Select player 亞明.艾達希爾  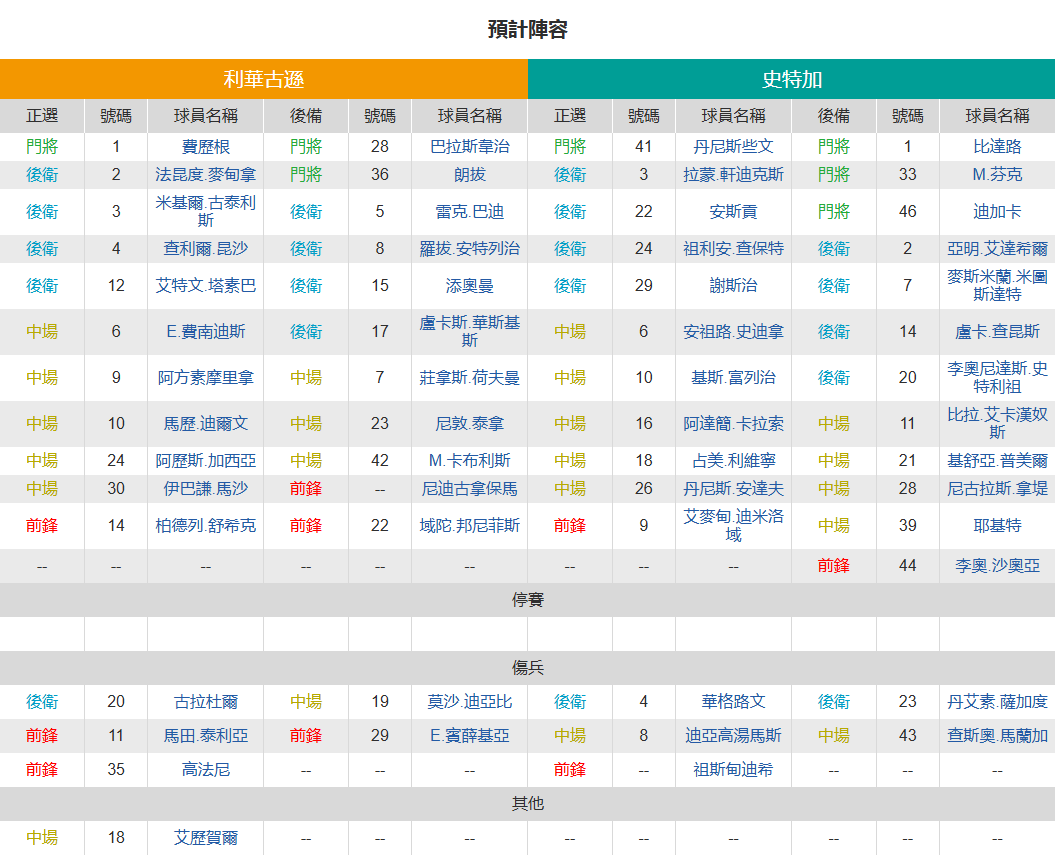(997, 249)
